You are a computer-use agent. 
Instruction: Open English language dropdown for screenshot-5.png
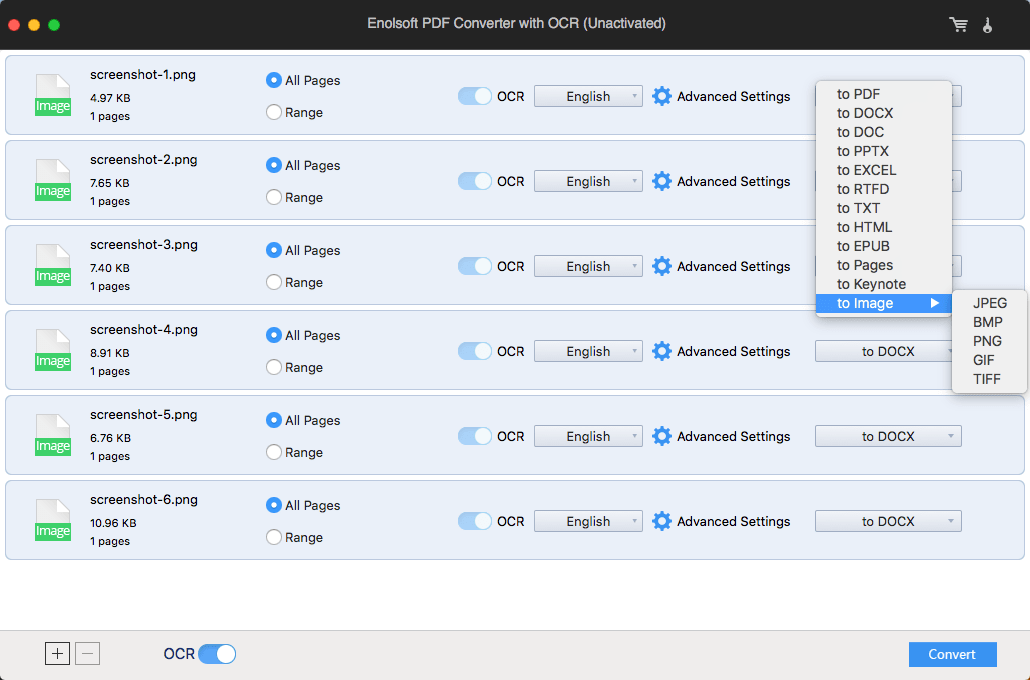click(588, 436)
